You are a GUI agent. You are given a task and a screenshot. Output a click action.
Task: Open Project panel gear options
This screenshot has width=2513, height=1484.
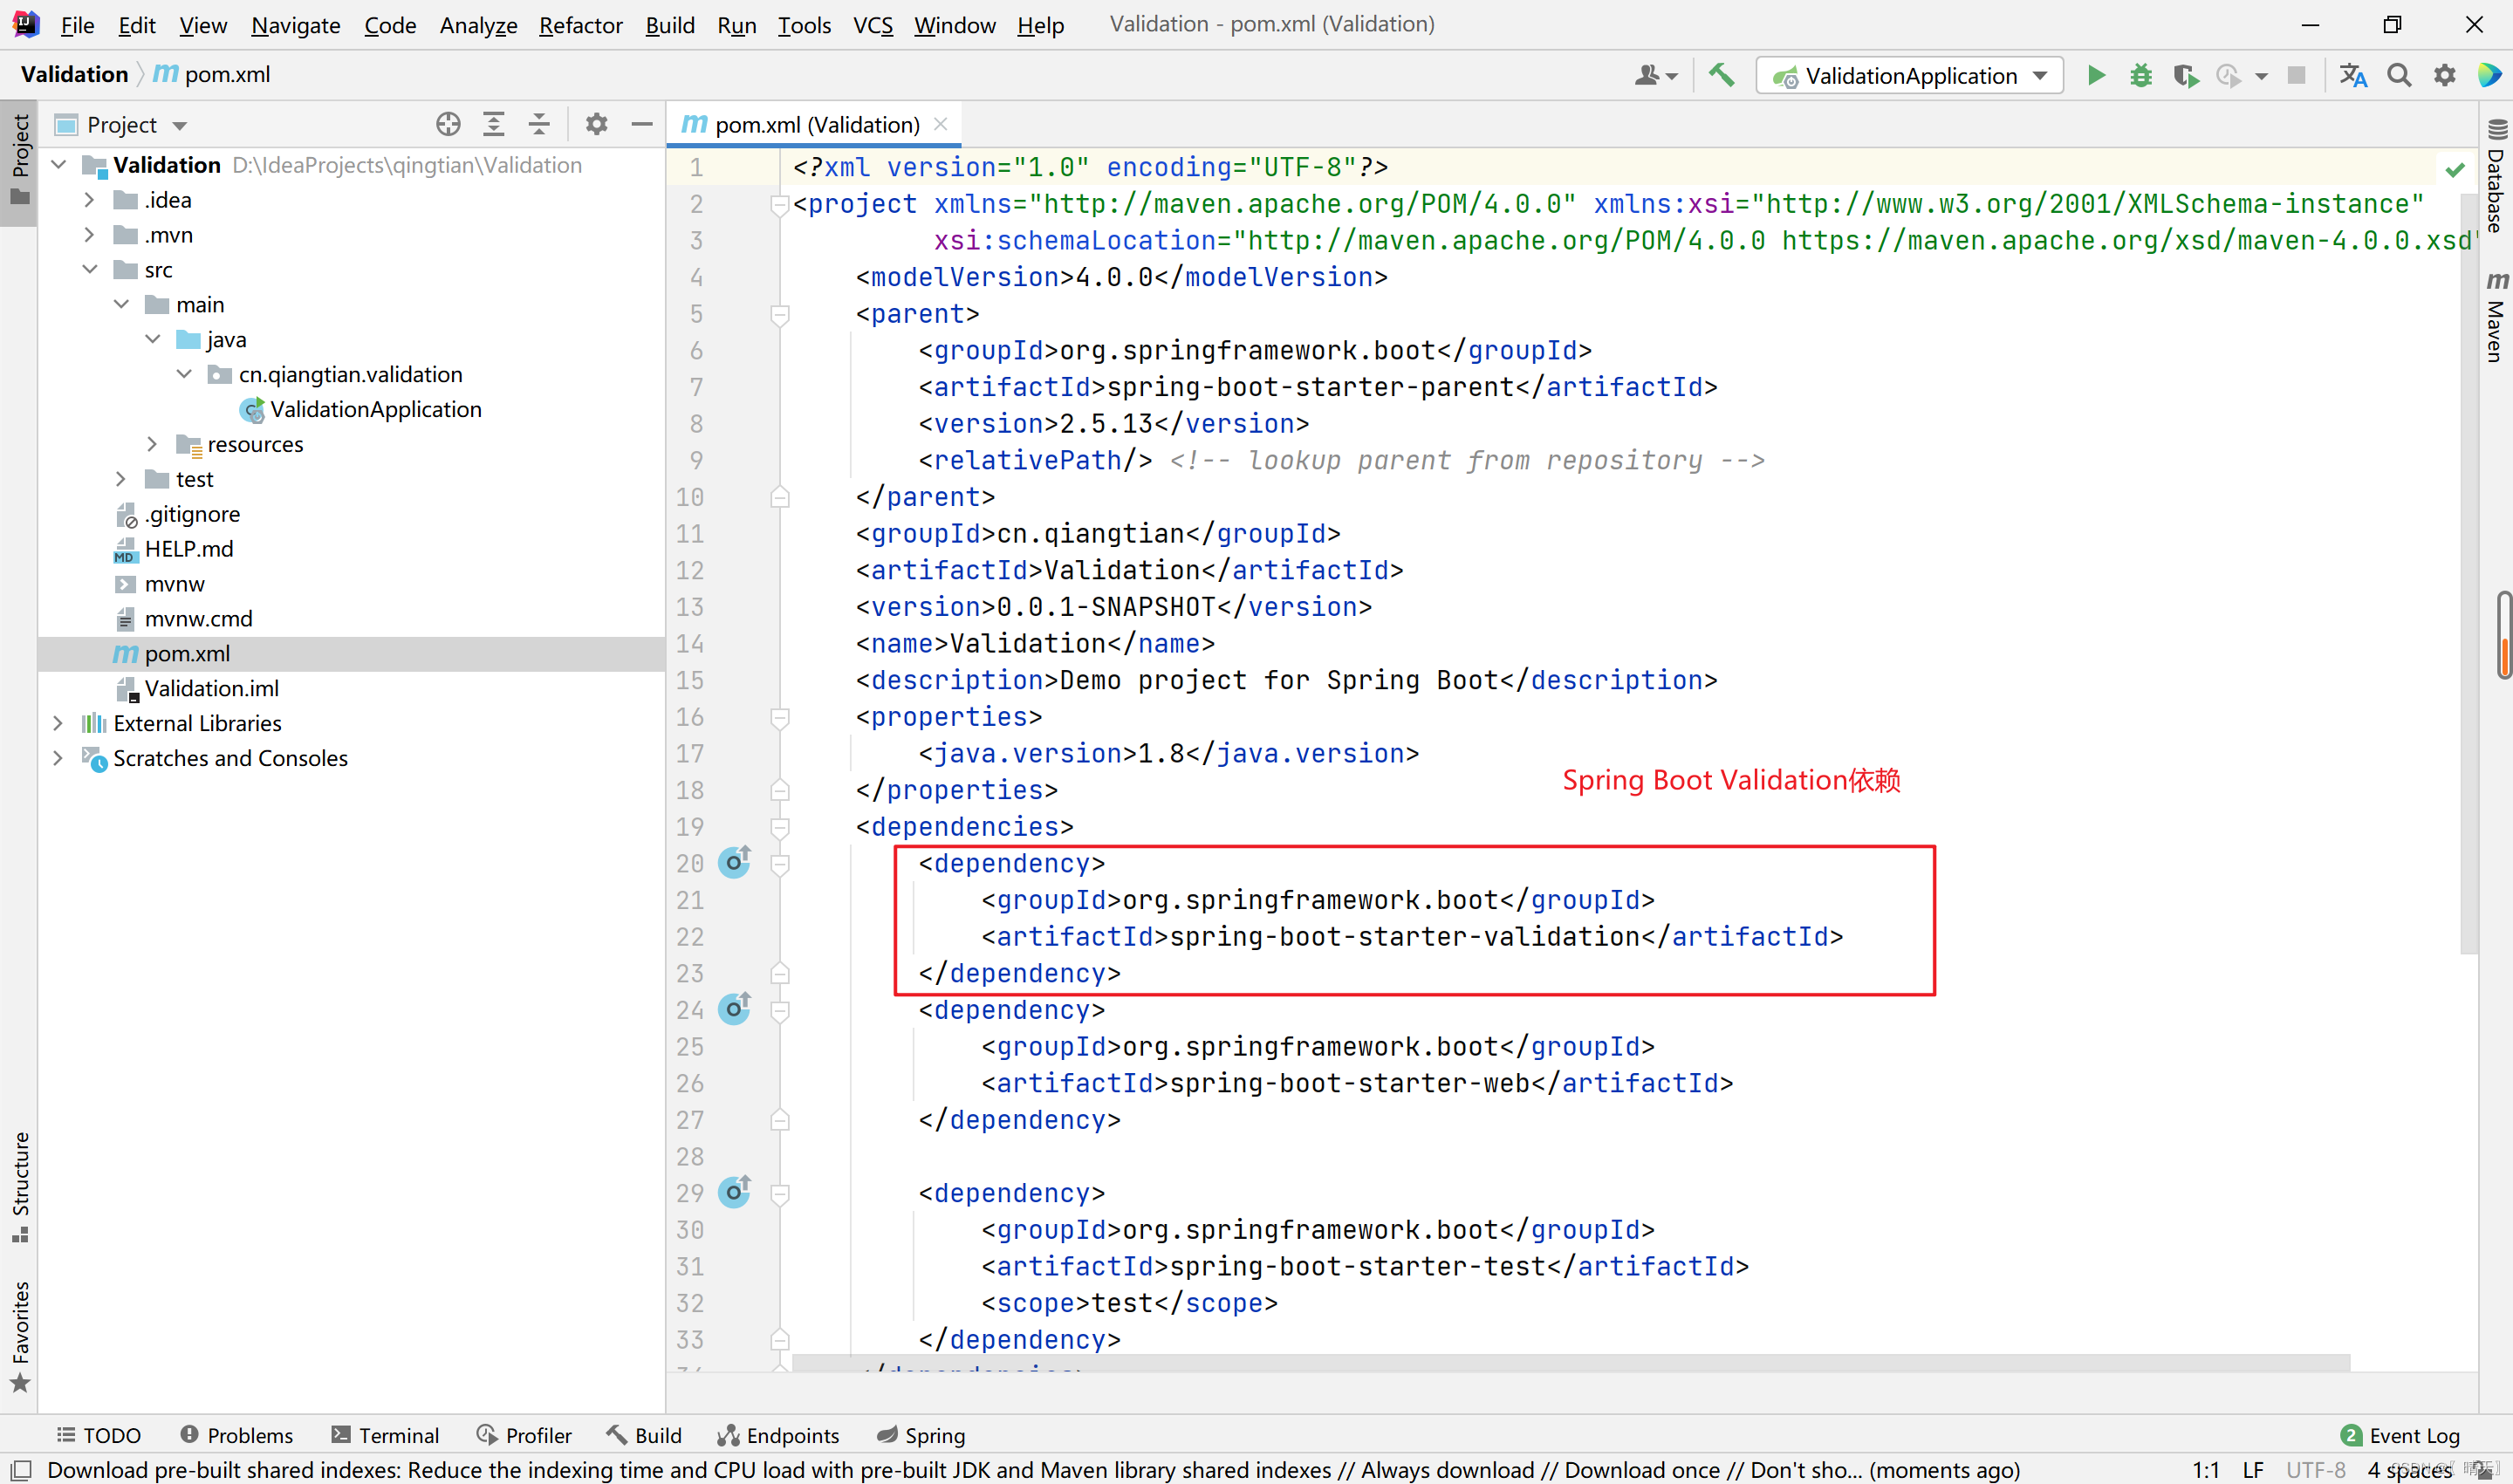tap(596, 124)
